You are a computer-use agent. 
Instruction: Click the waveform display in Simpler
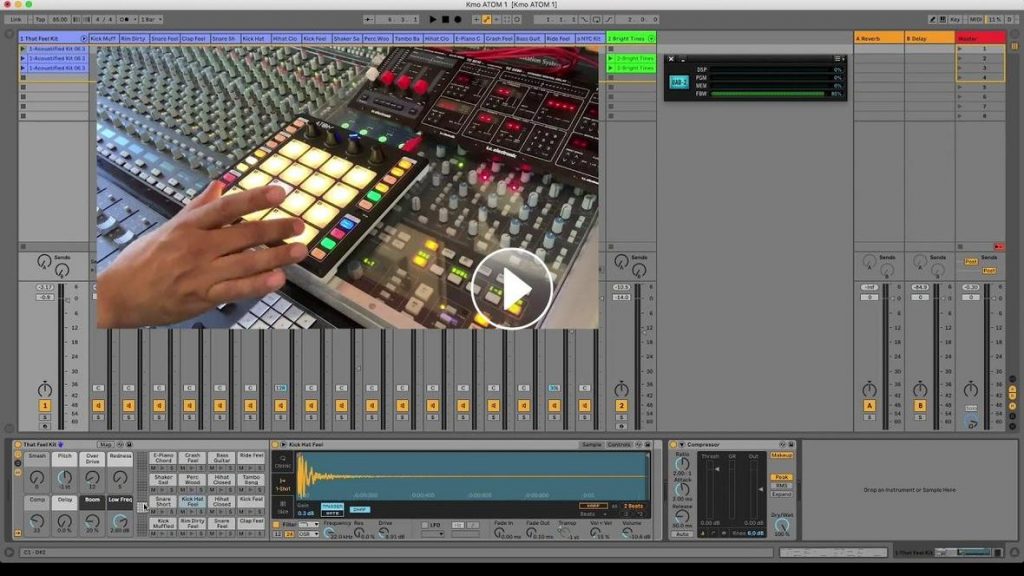[x=473, y=477]
